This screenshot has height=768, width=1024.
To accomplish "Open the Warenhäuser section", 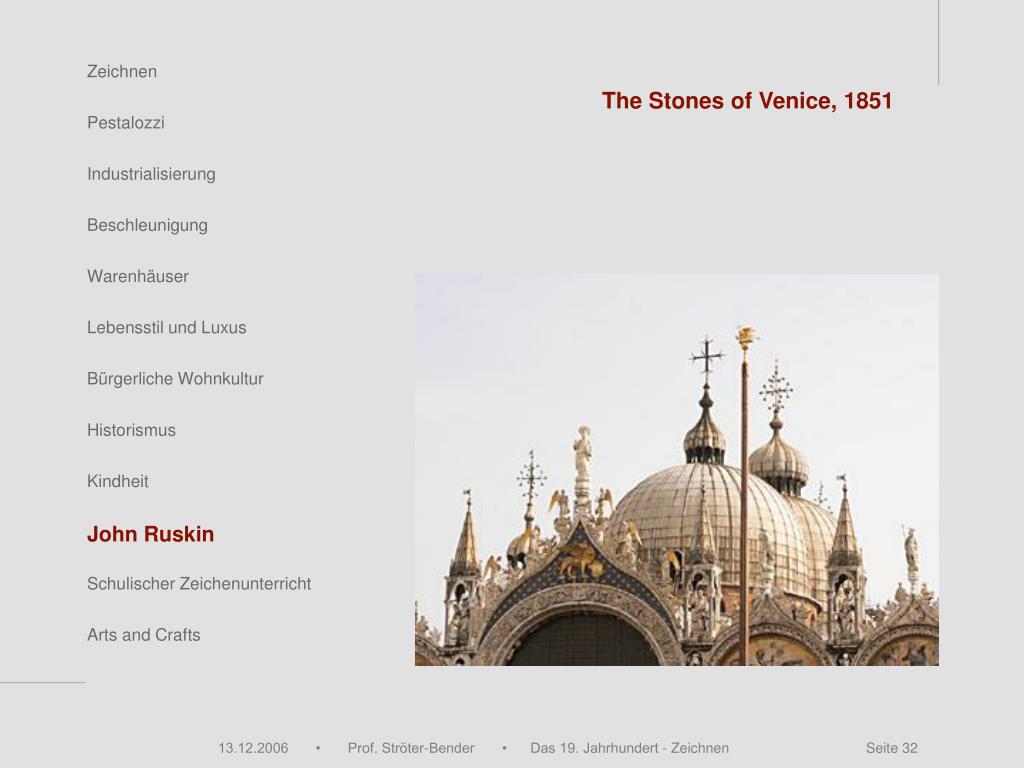I will point(138,276).
